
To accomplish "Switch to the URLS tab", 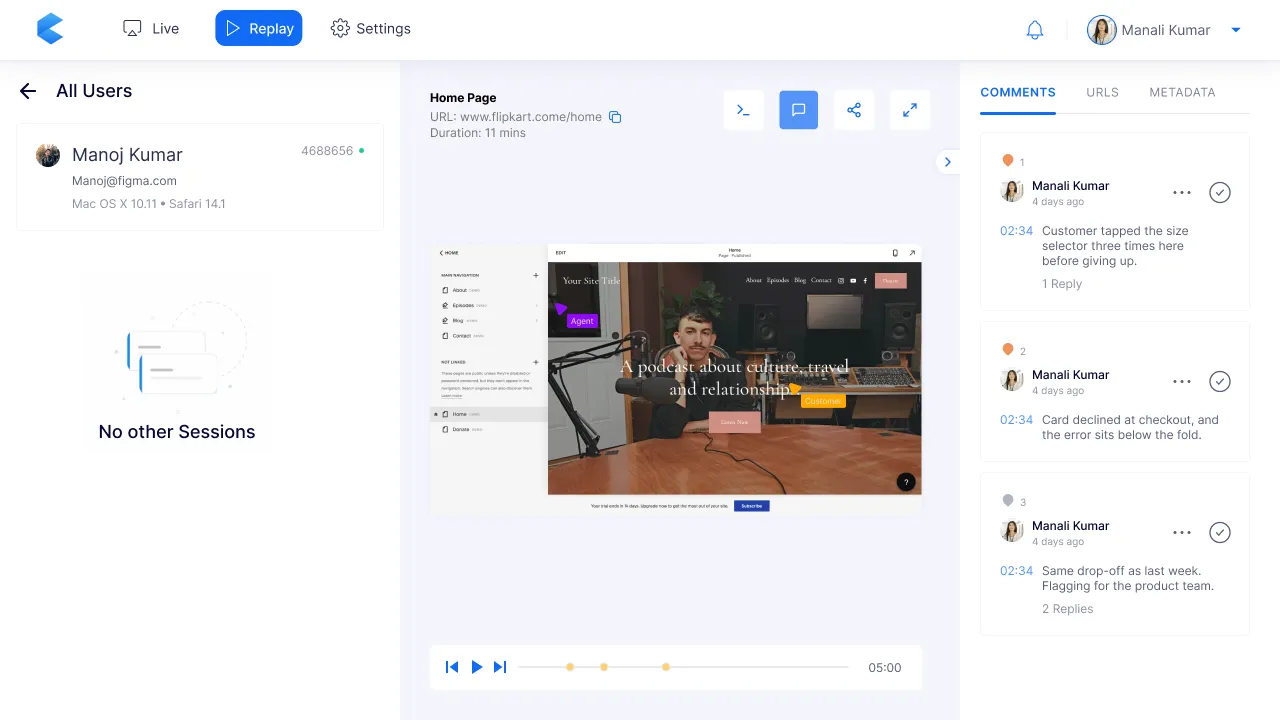I will (x=1102, y=92).
